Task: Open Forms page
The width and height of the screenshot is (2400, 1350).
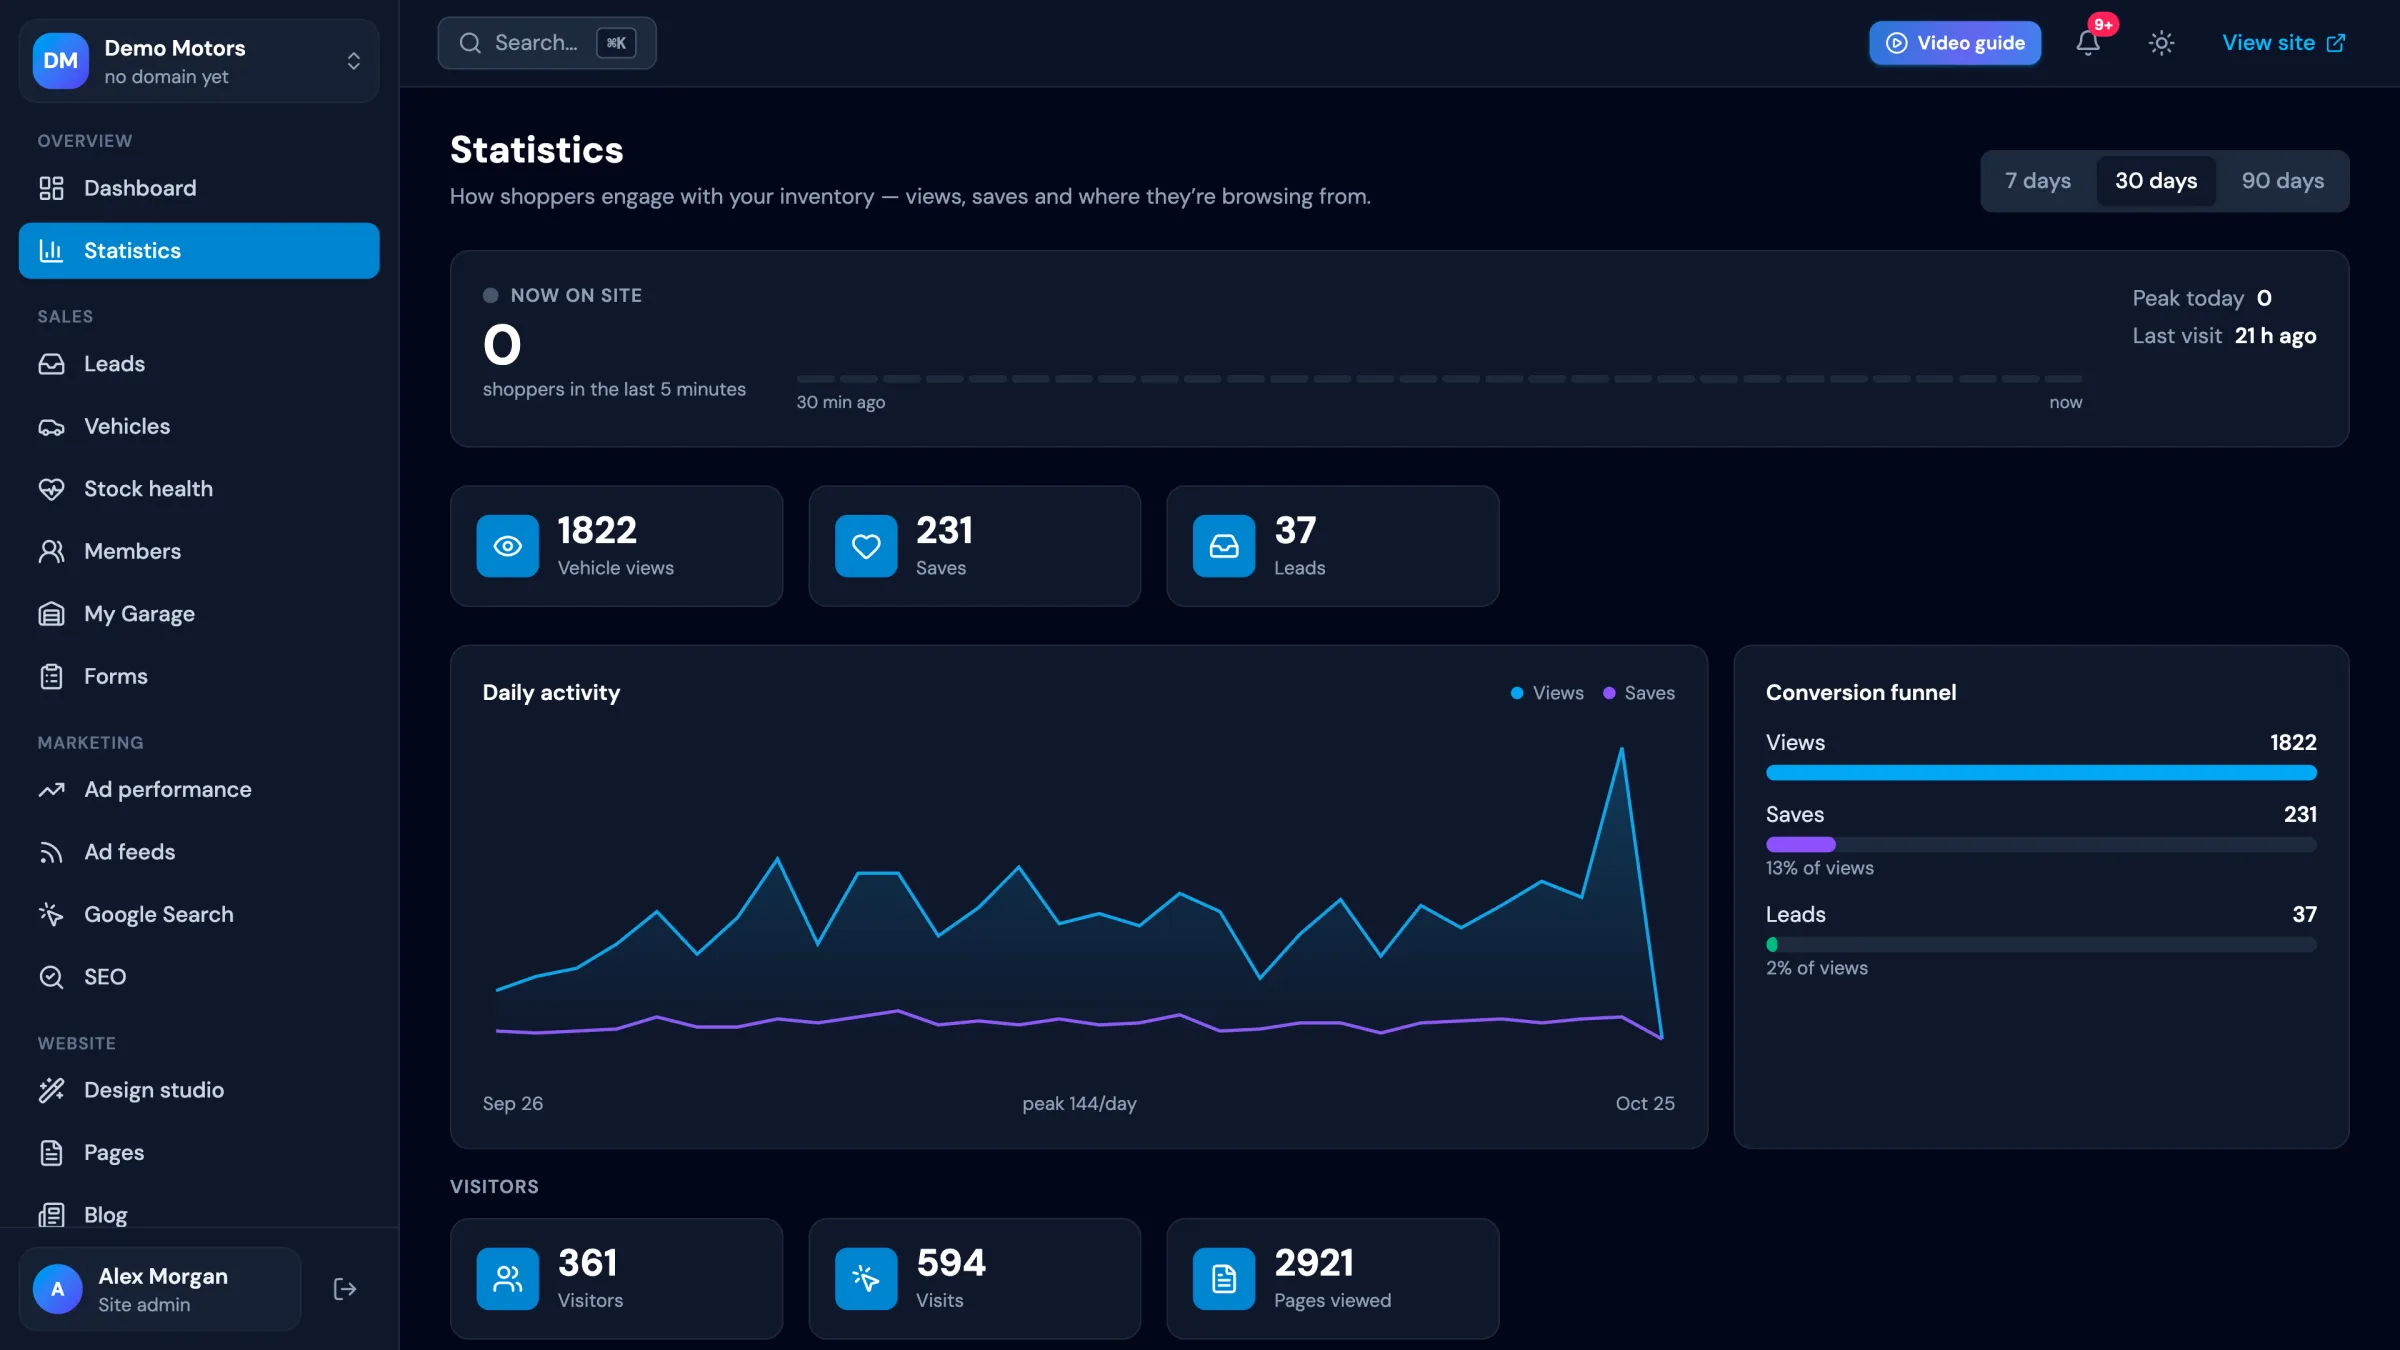Action: (x=199, y=677)
